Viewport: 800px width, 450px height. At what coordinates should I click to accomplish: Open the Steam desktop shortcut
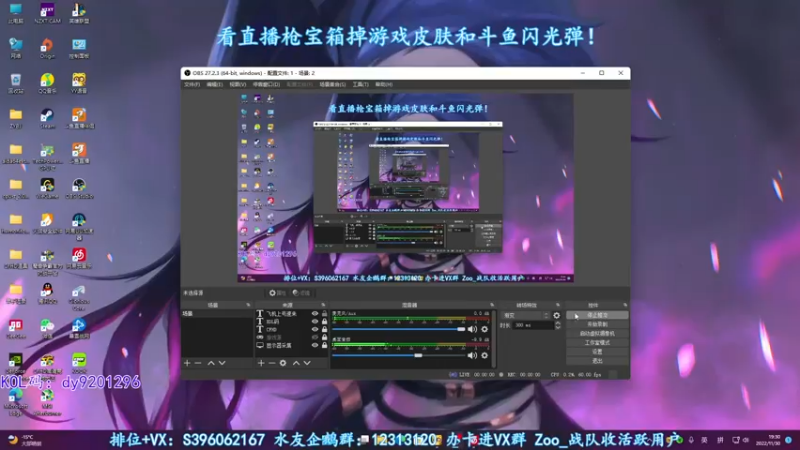[x=47, y=118]
